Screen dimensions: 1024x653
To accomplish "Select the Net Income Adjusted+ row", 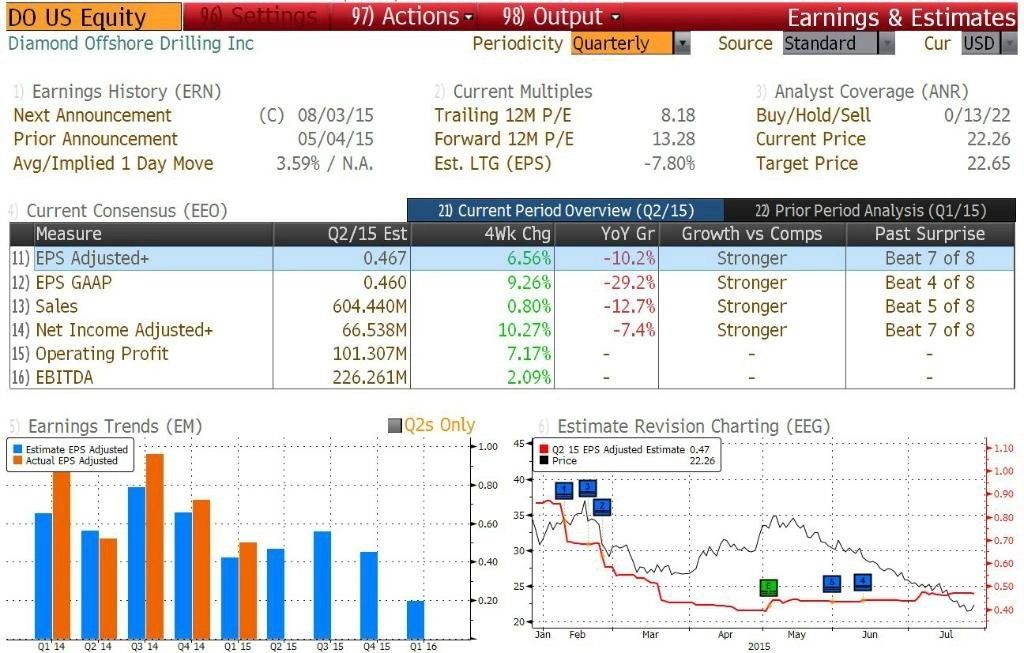I will (512, 330).
